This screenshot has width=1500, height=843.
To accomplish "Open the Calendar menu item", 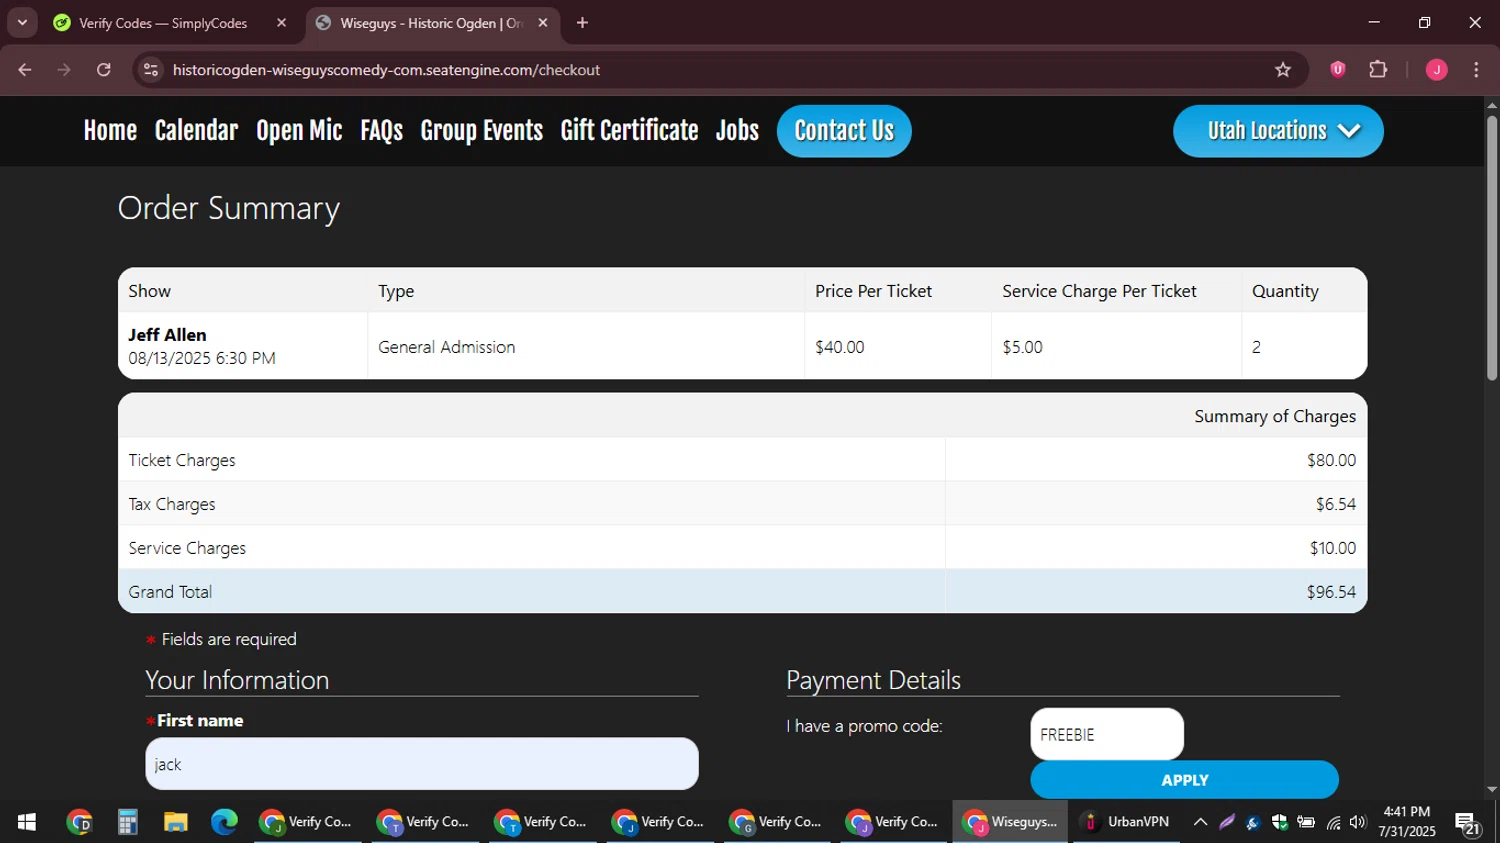I will tap(196, 131).
